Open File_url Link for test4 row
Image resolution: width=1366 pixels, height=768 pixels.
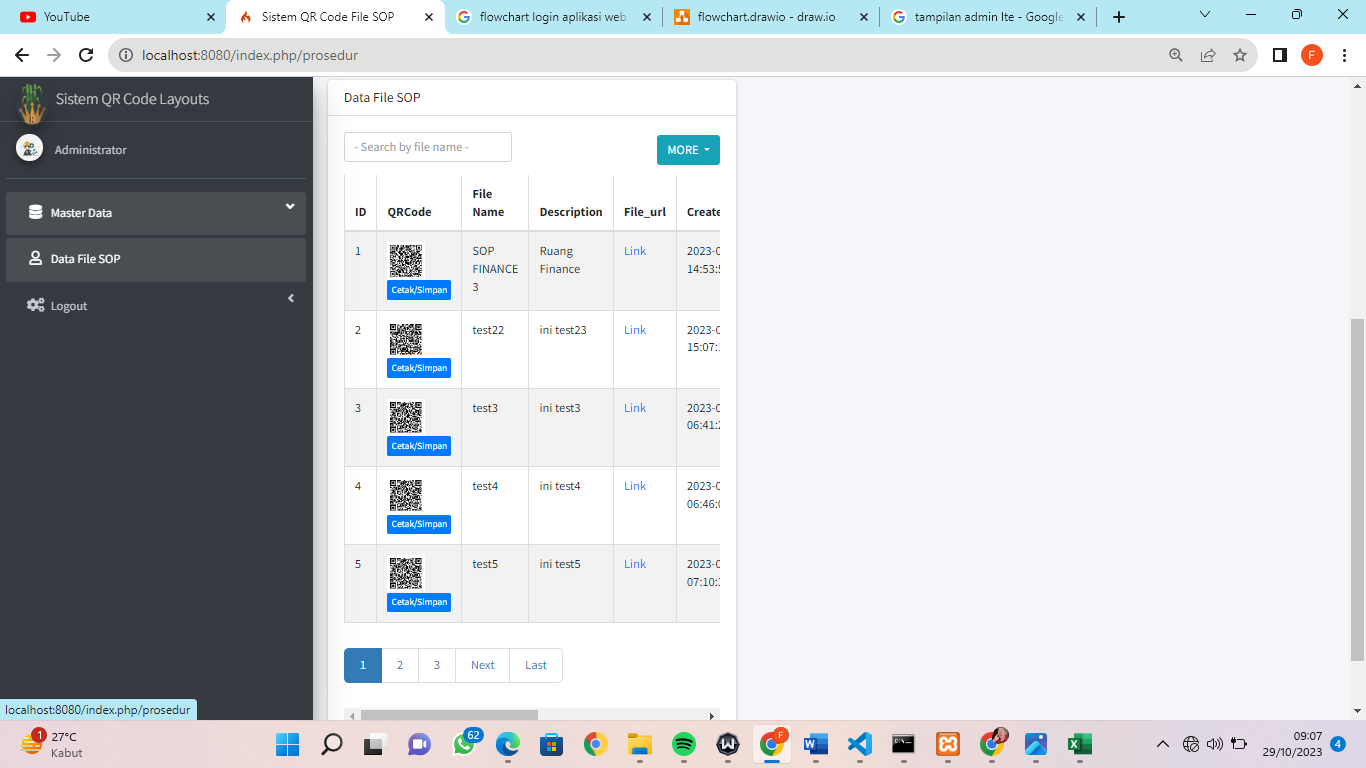click(x=635, y=486)
